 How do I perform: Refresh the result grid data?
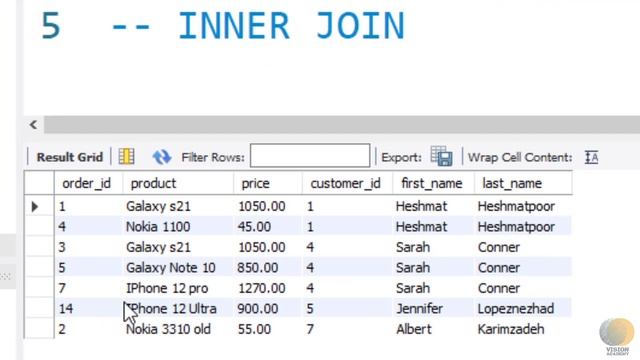[x=162, y=157]
